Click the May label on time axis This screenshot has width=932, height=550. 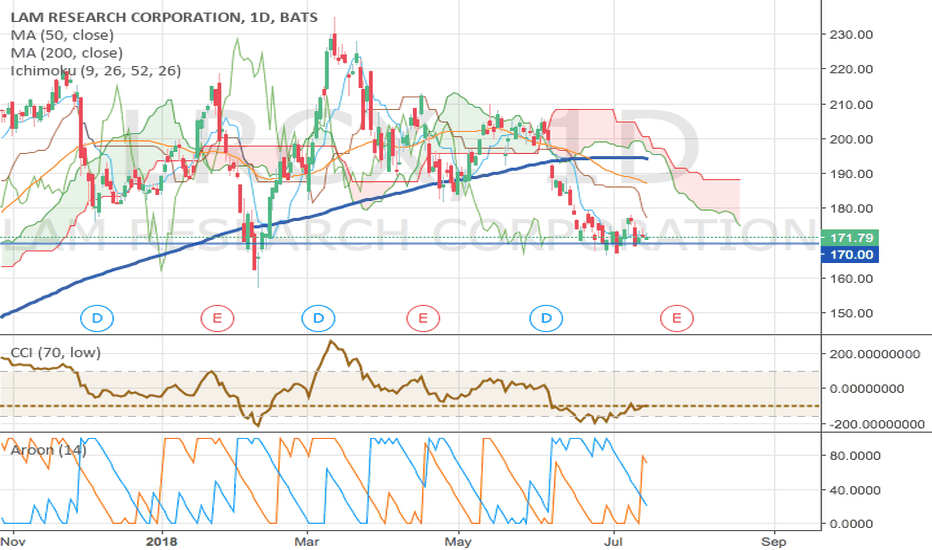[458, 542]
